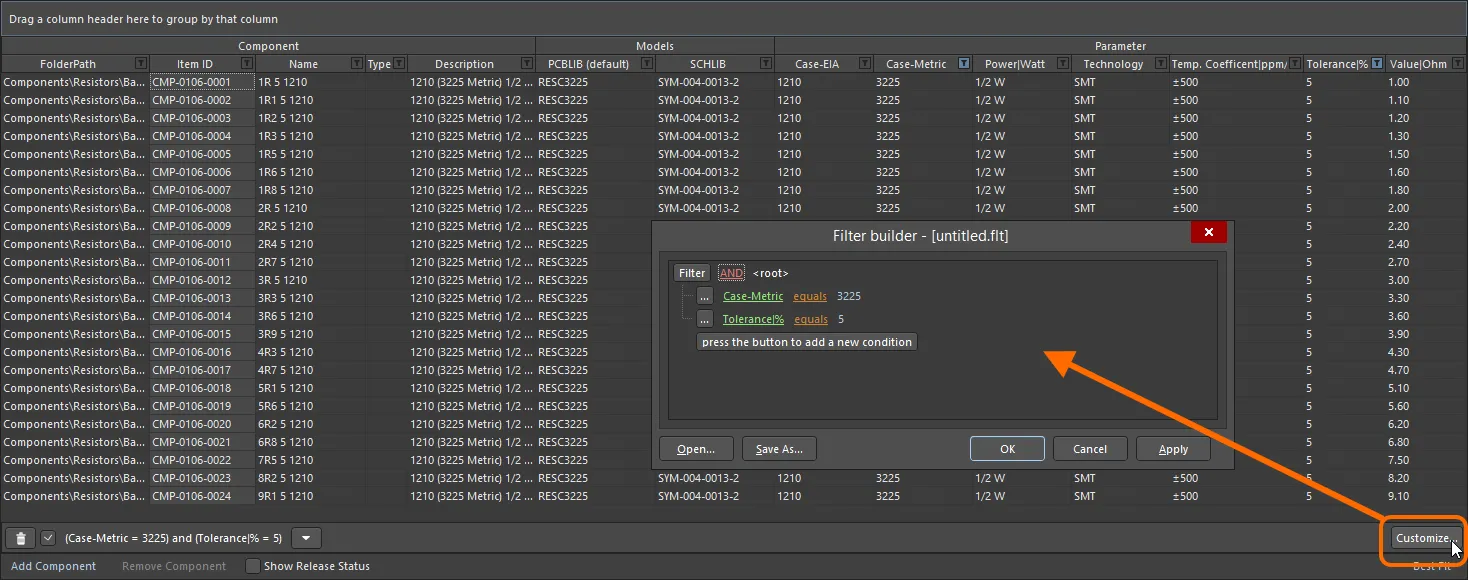Click the SCHLIB column filter icon
The image size is (1468, 580).
click(766, 64)
